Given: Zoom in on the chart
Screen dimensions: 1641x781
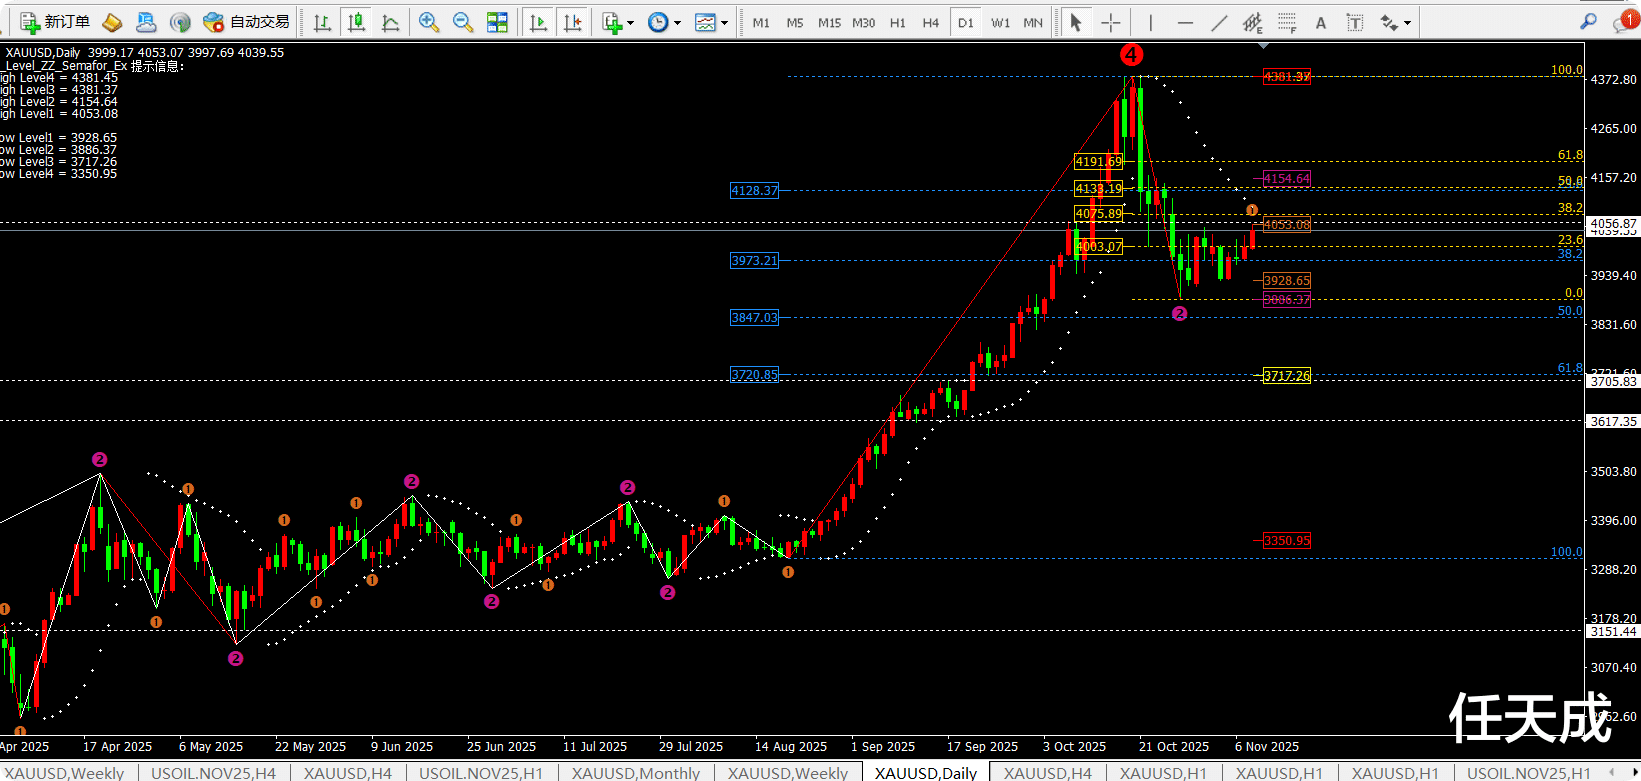Looking at the screenshot, I should tap(429, 21).
